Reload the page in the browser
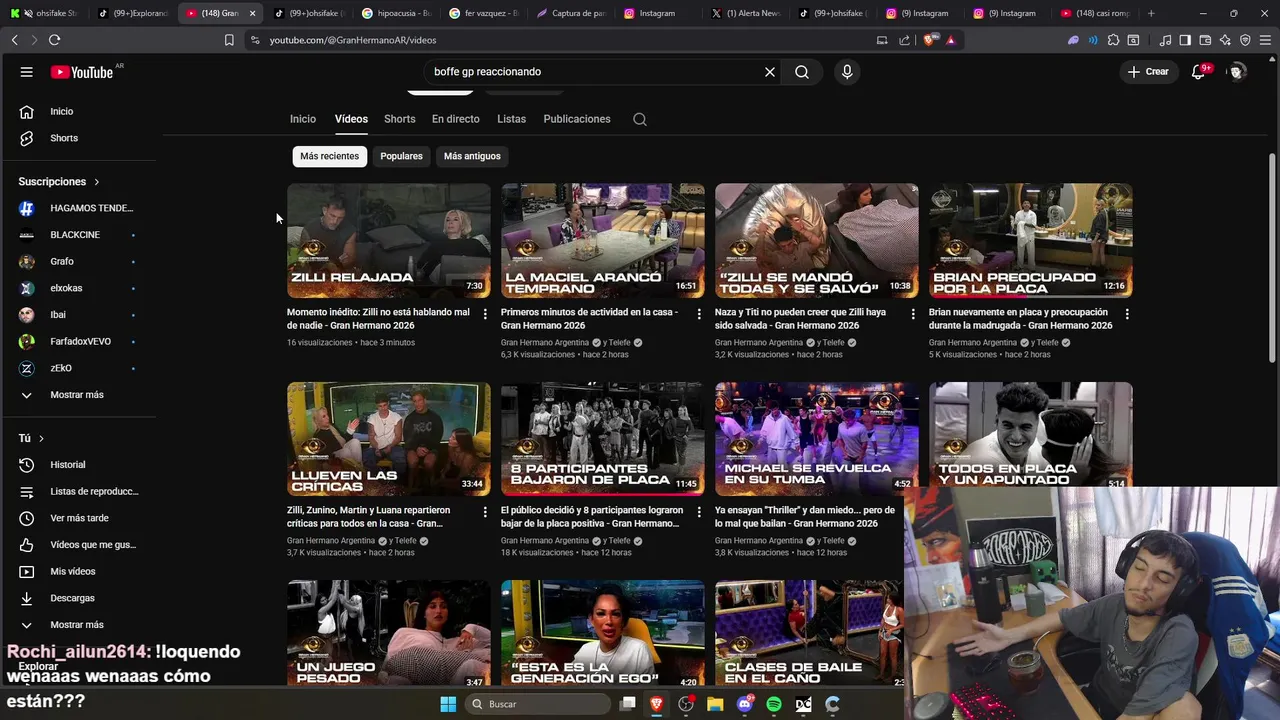Viewport: 1280px width, 720px height. click(x=54, y=40)
